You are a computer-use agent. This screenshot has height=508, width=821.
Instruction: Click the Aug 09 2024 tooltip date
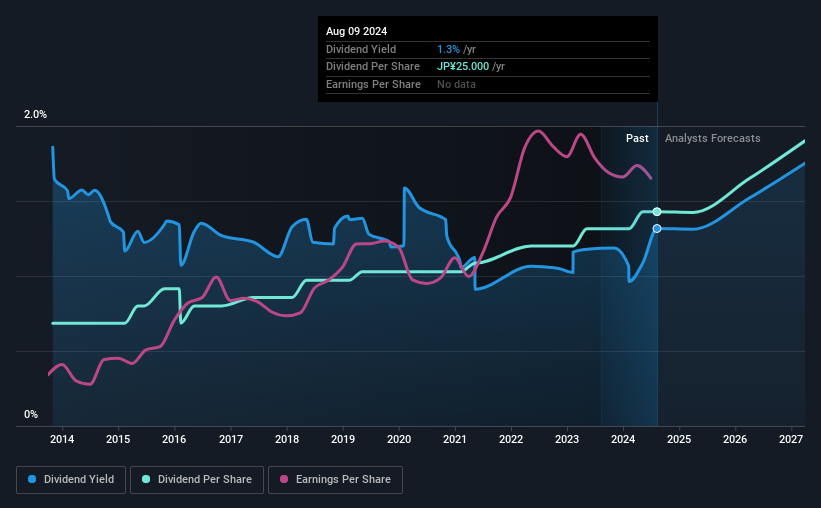pos(357,31)
